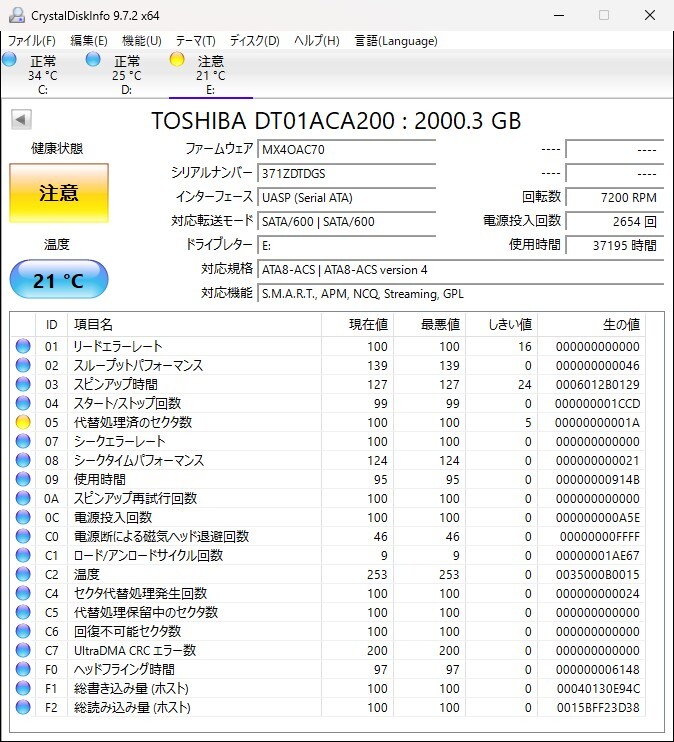Select the スループットパフォーマンス row text
674x742 pixels.
click(138, 365)
